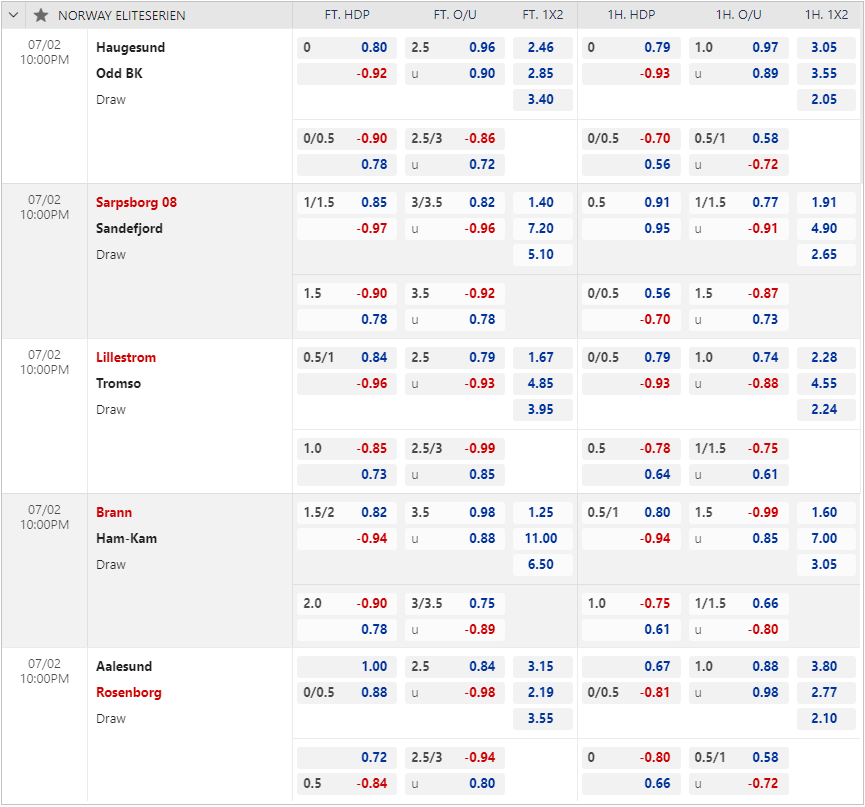Viewport: 865px width, 807px height.
Task: Pick Lillestrom FT 1X2 odds 1.67
Action: point(542,357)
